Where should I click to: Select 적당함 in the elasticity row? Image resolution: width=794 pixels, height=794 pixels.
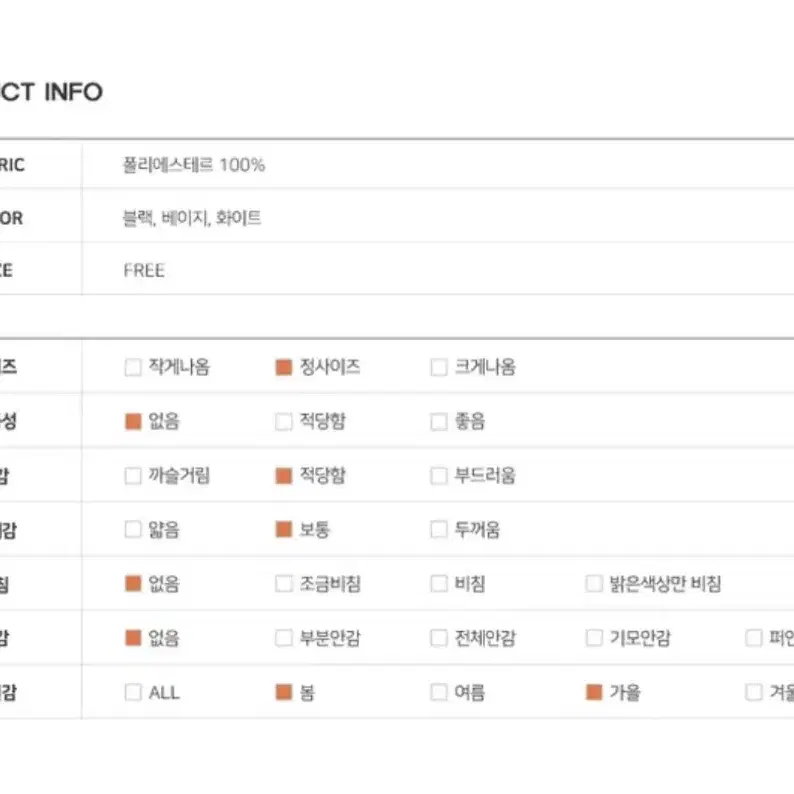click(x=284, y=421)
